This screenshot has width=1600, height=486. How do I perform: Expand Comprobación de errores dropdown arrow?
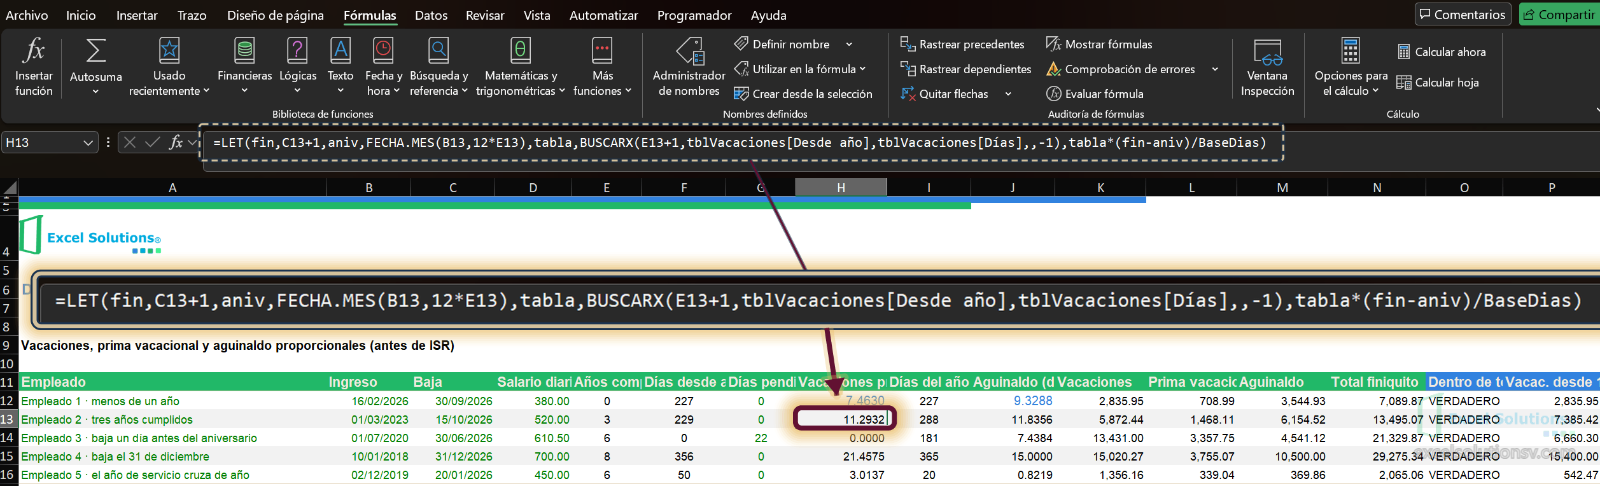pos(1215,69)
